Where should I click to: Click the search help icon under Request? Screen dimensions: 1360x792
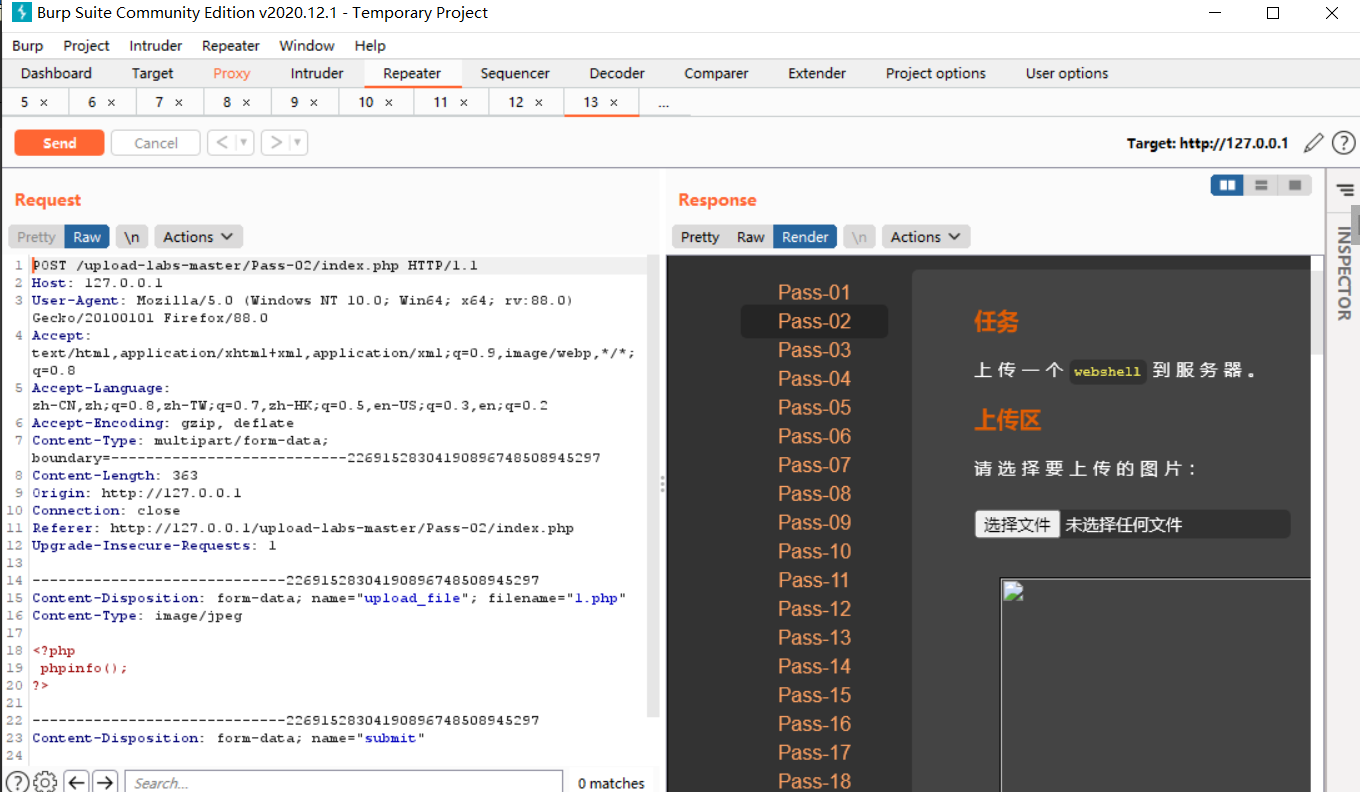pyautogui.click(x=17, y=782)
